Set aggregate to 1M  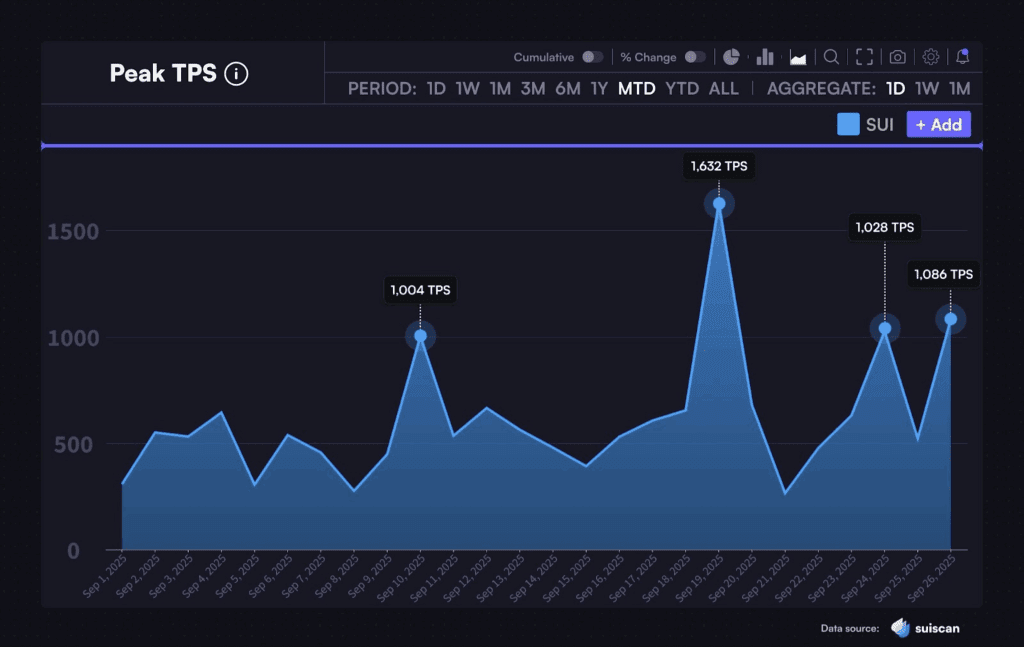[x=960, y=88]
